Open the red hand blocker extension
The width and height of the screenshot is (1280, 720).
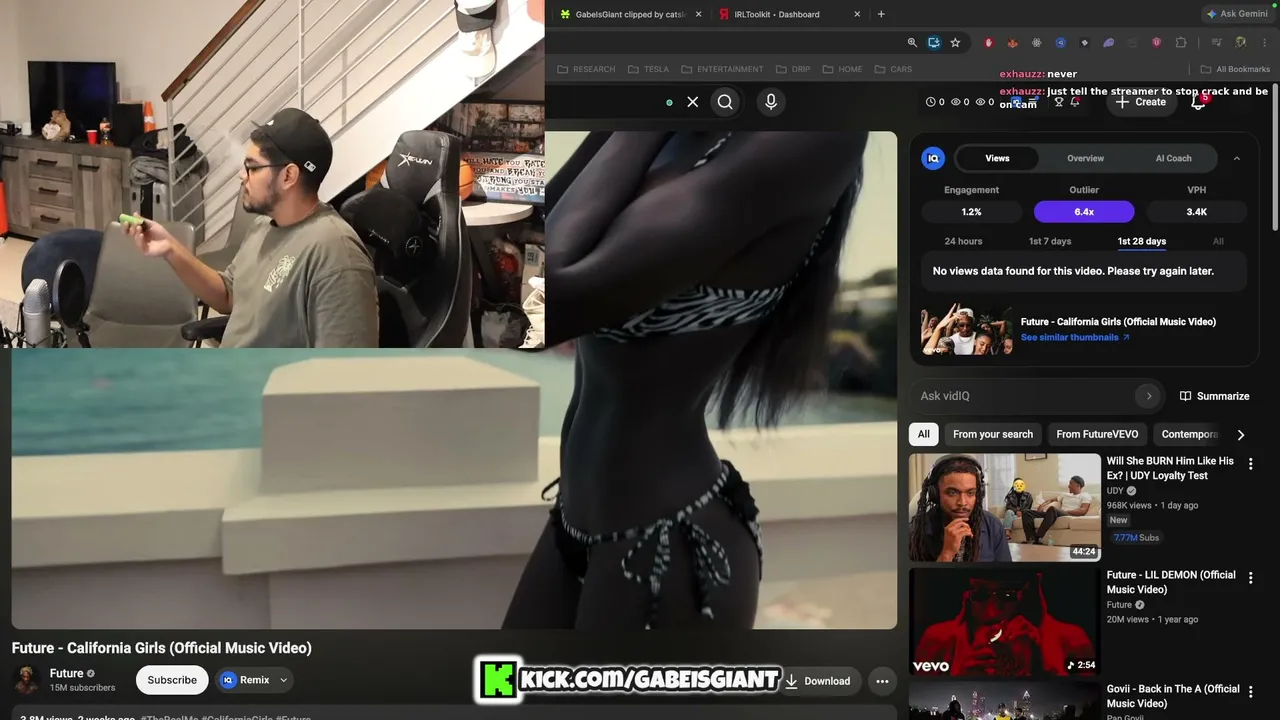pos(989,43)
